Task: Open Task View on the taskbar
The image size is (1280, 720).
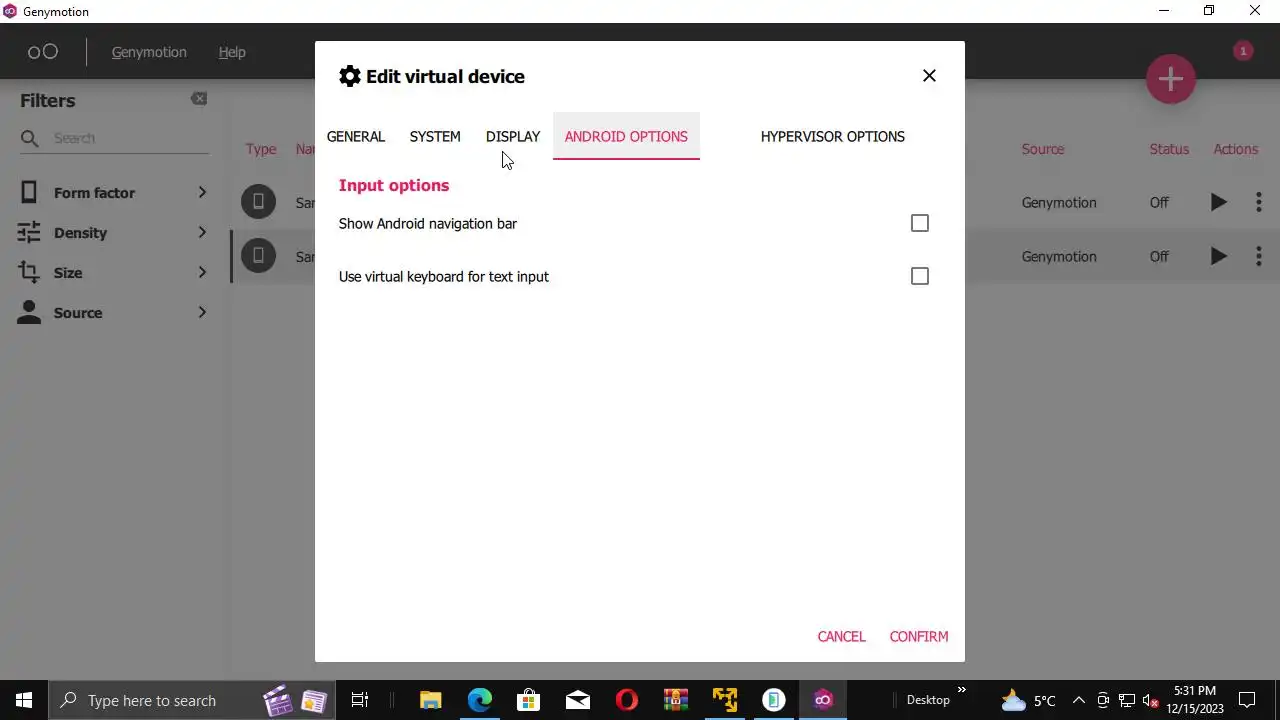Action: pyautogui.click(x=360, y=700)
